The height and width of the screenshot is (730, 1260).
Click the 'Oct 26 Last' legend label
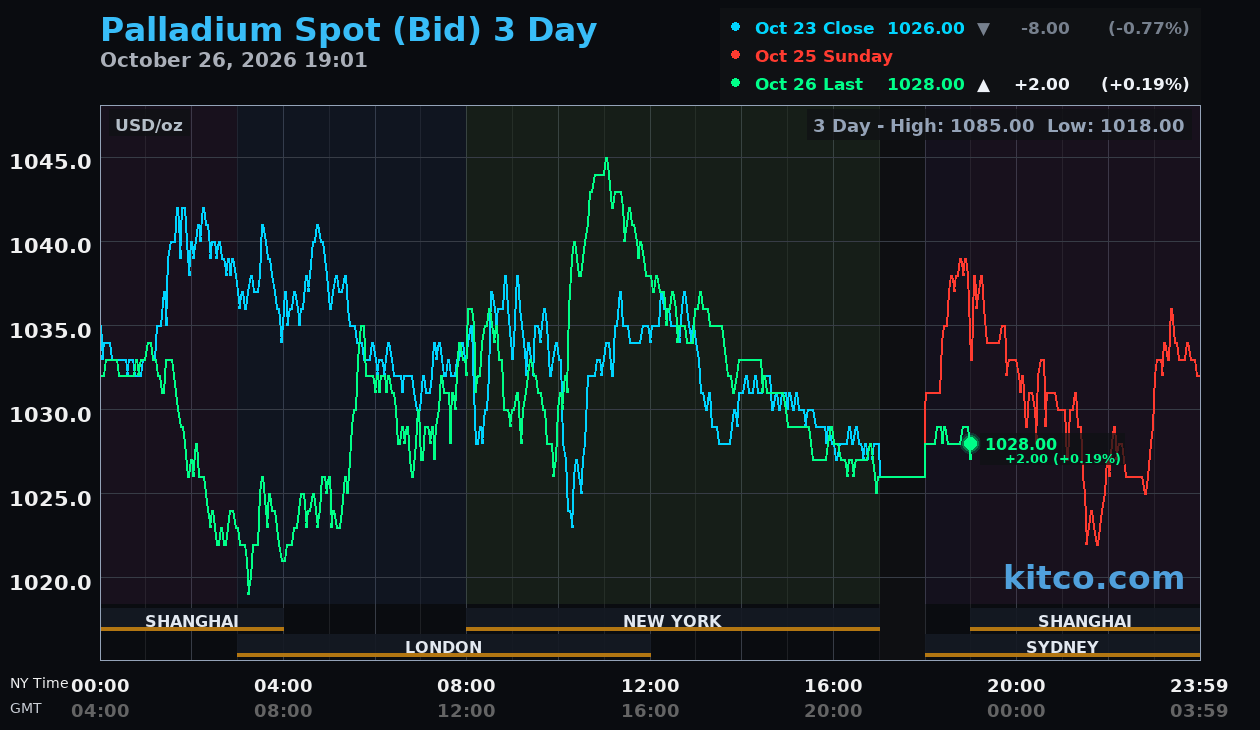tap(809, 84)
